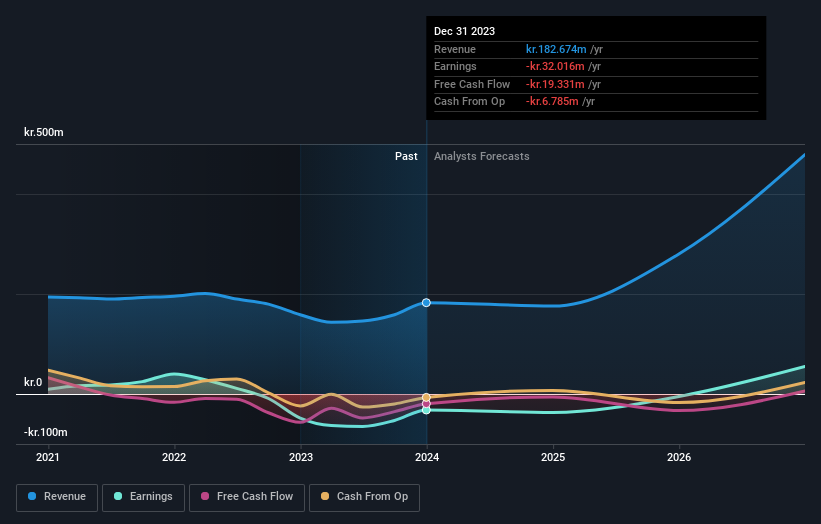Toggle the Cash From Op legend series
821x524 pixels.
[364, 497]
